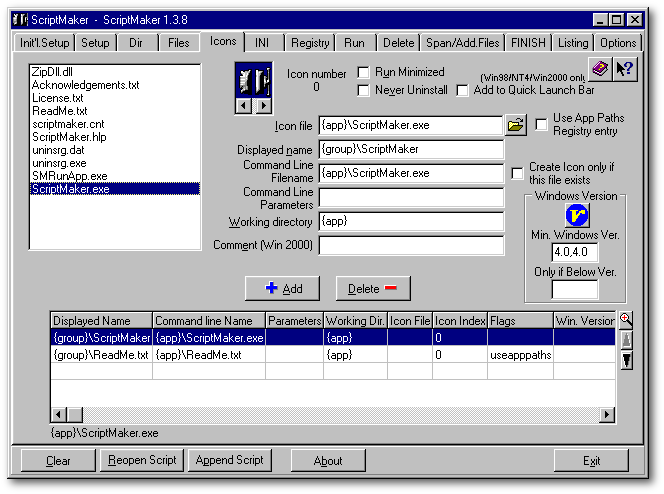Open the Span/Add.Files tab
This screenshot has height=494, width=664.
pos(462,43)
